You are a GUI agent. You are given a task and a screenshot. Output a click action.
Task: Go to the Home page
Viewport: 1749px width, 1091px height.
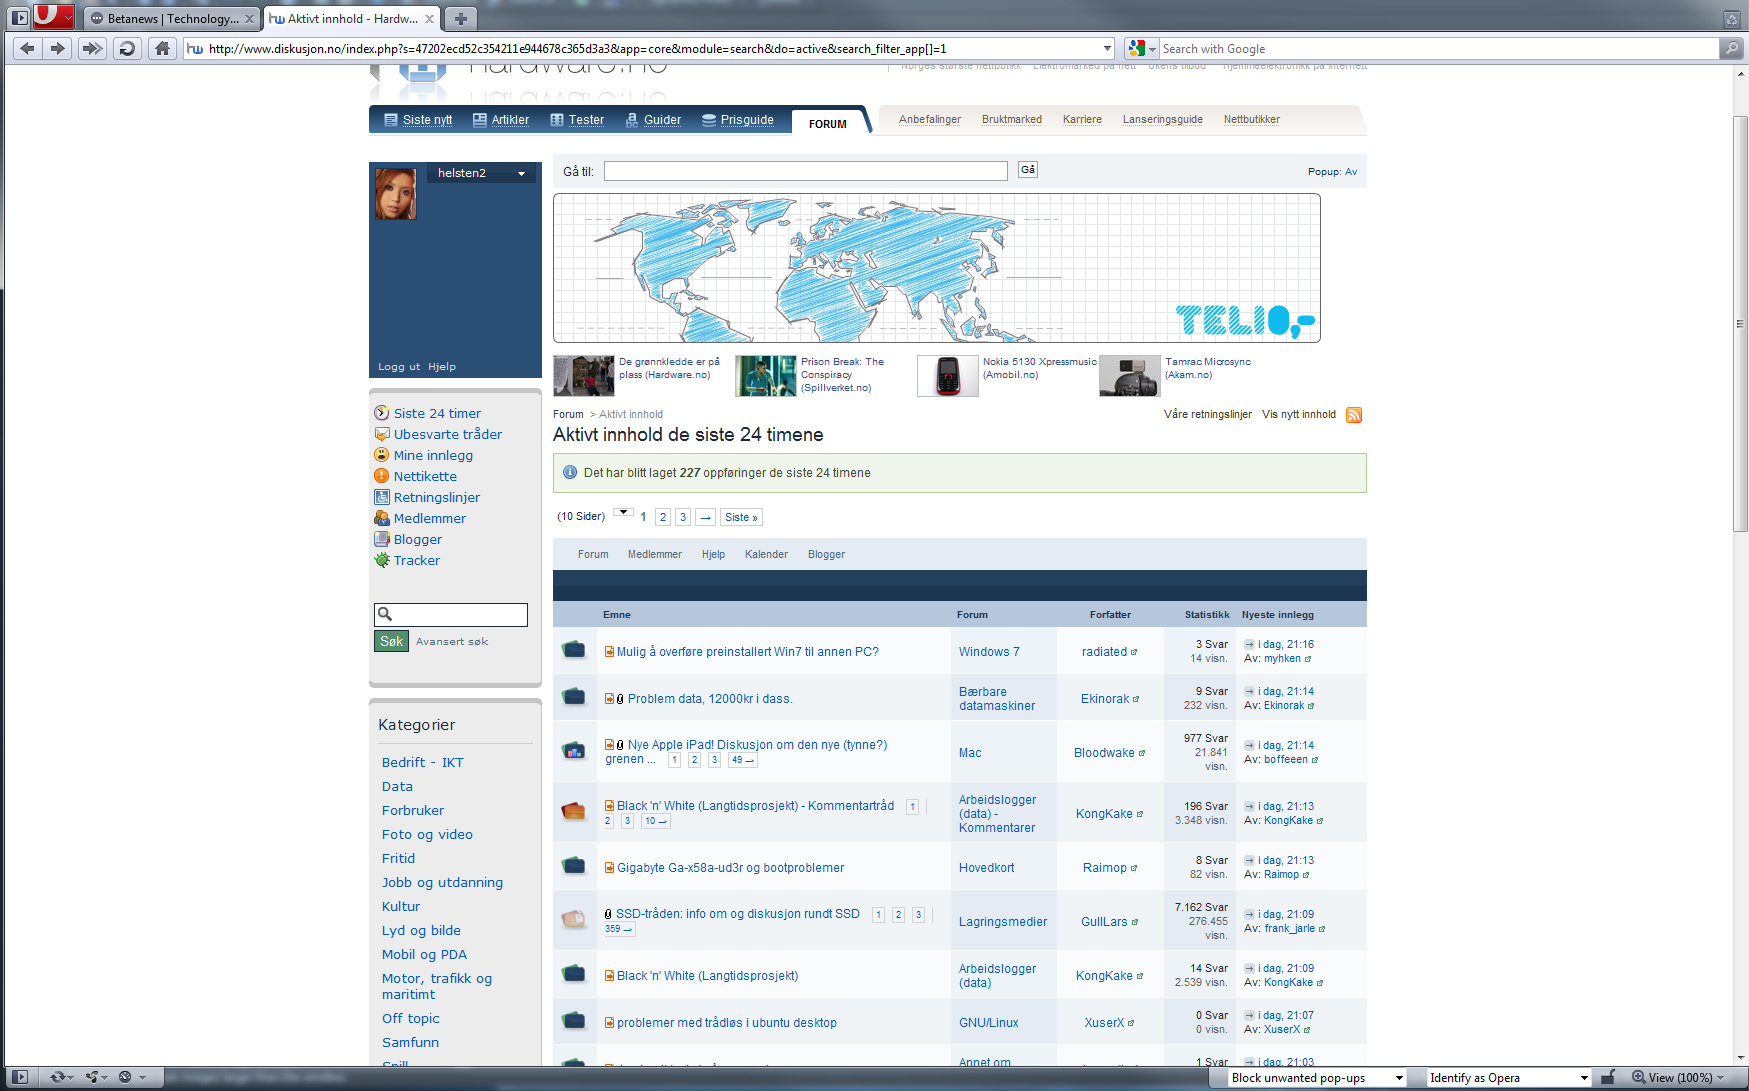coord(163,48)
